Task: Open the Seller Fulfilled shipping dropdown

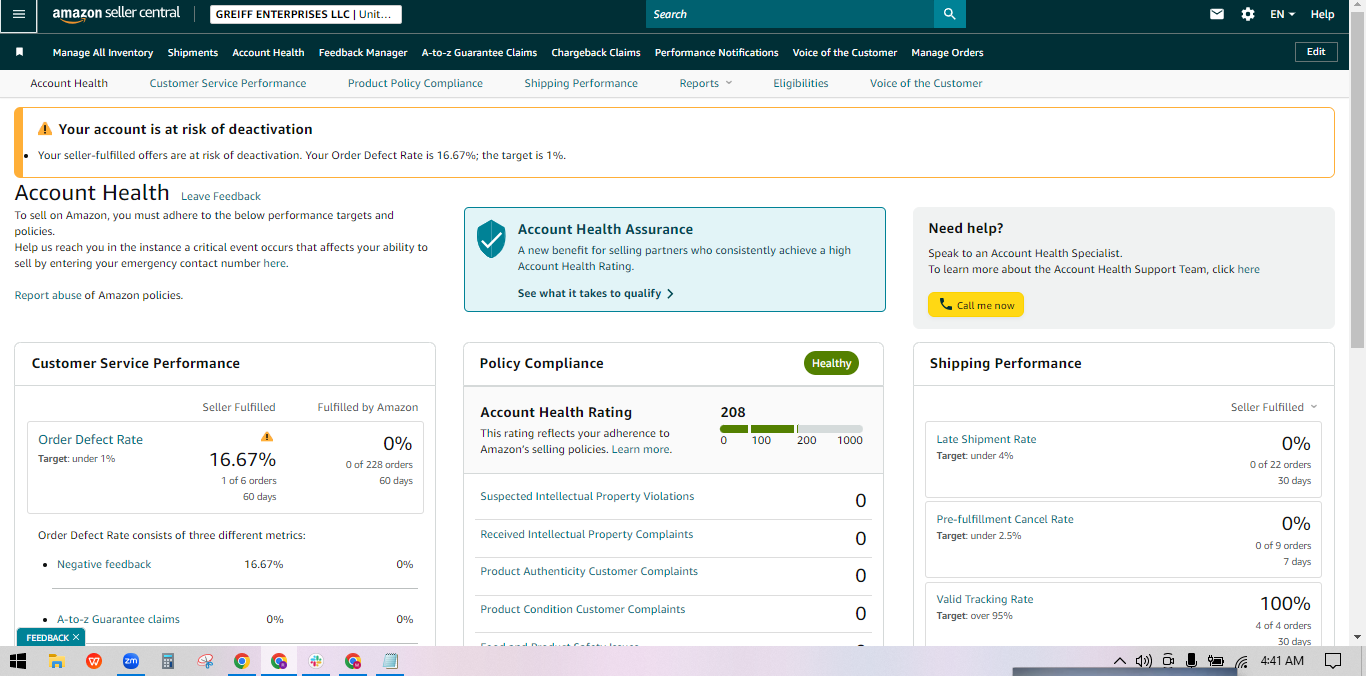Action: (x=1274, y=407)
